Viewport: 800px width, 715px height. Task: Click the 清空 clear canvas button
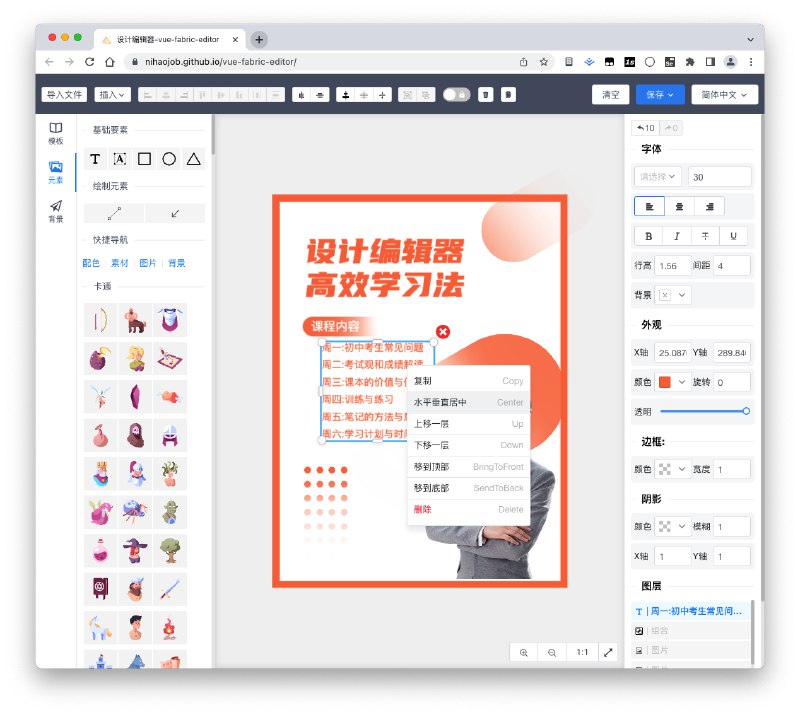pos(611,93)
